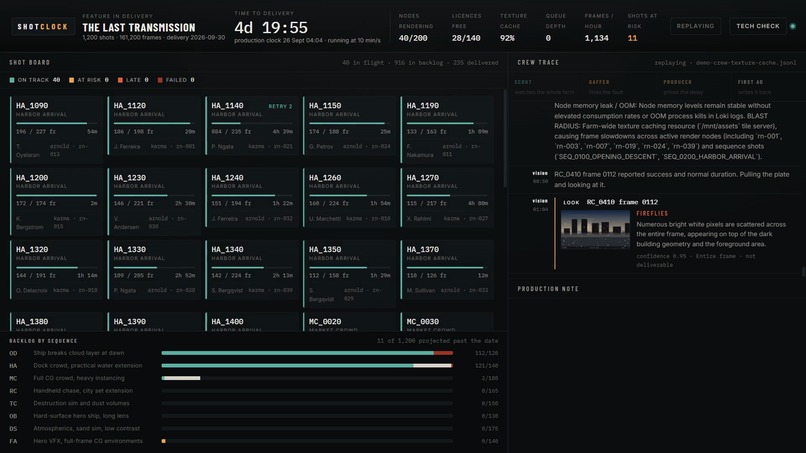Open shot card HA_1330
Image resolution: width=806 pixels, height=453 pixels.
154,270
